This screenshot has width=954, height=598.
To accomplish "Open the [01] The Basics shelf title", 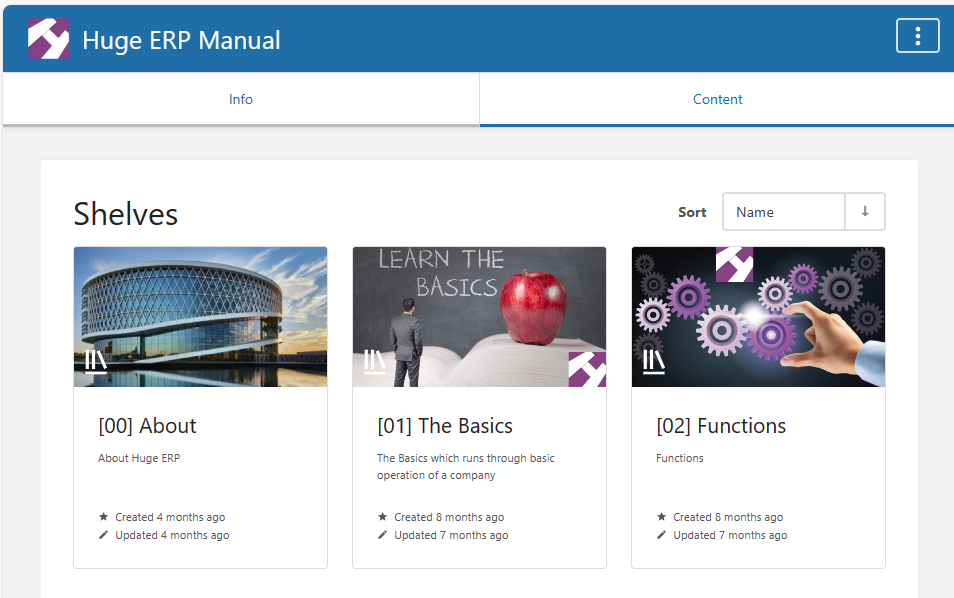I will coord(444,426).
